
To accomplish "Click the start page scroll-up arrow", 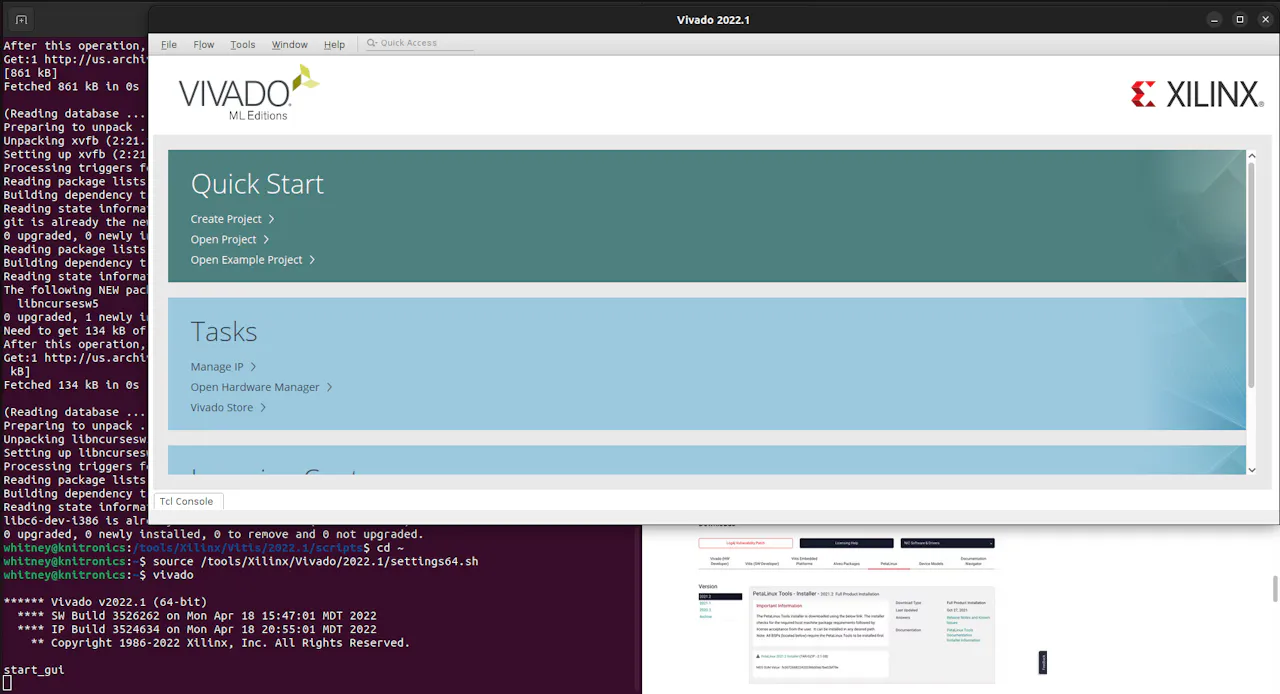I will tap(1252, 156).
